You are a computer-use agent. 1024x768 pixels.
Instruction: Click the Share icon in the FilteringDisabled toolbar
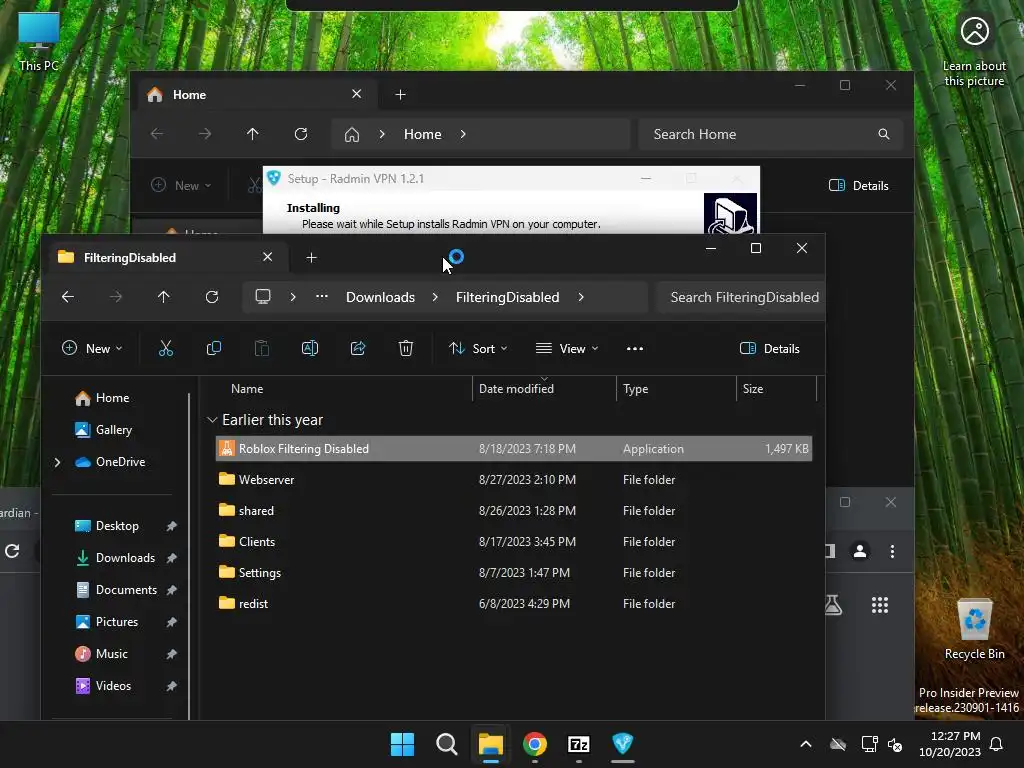(x=358, y=348)
